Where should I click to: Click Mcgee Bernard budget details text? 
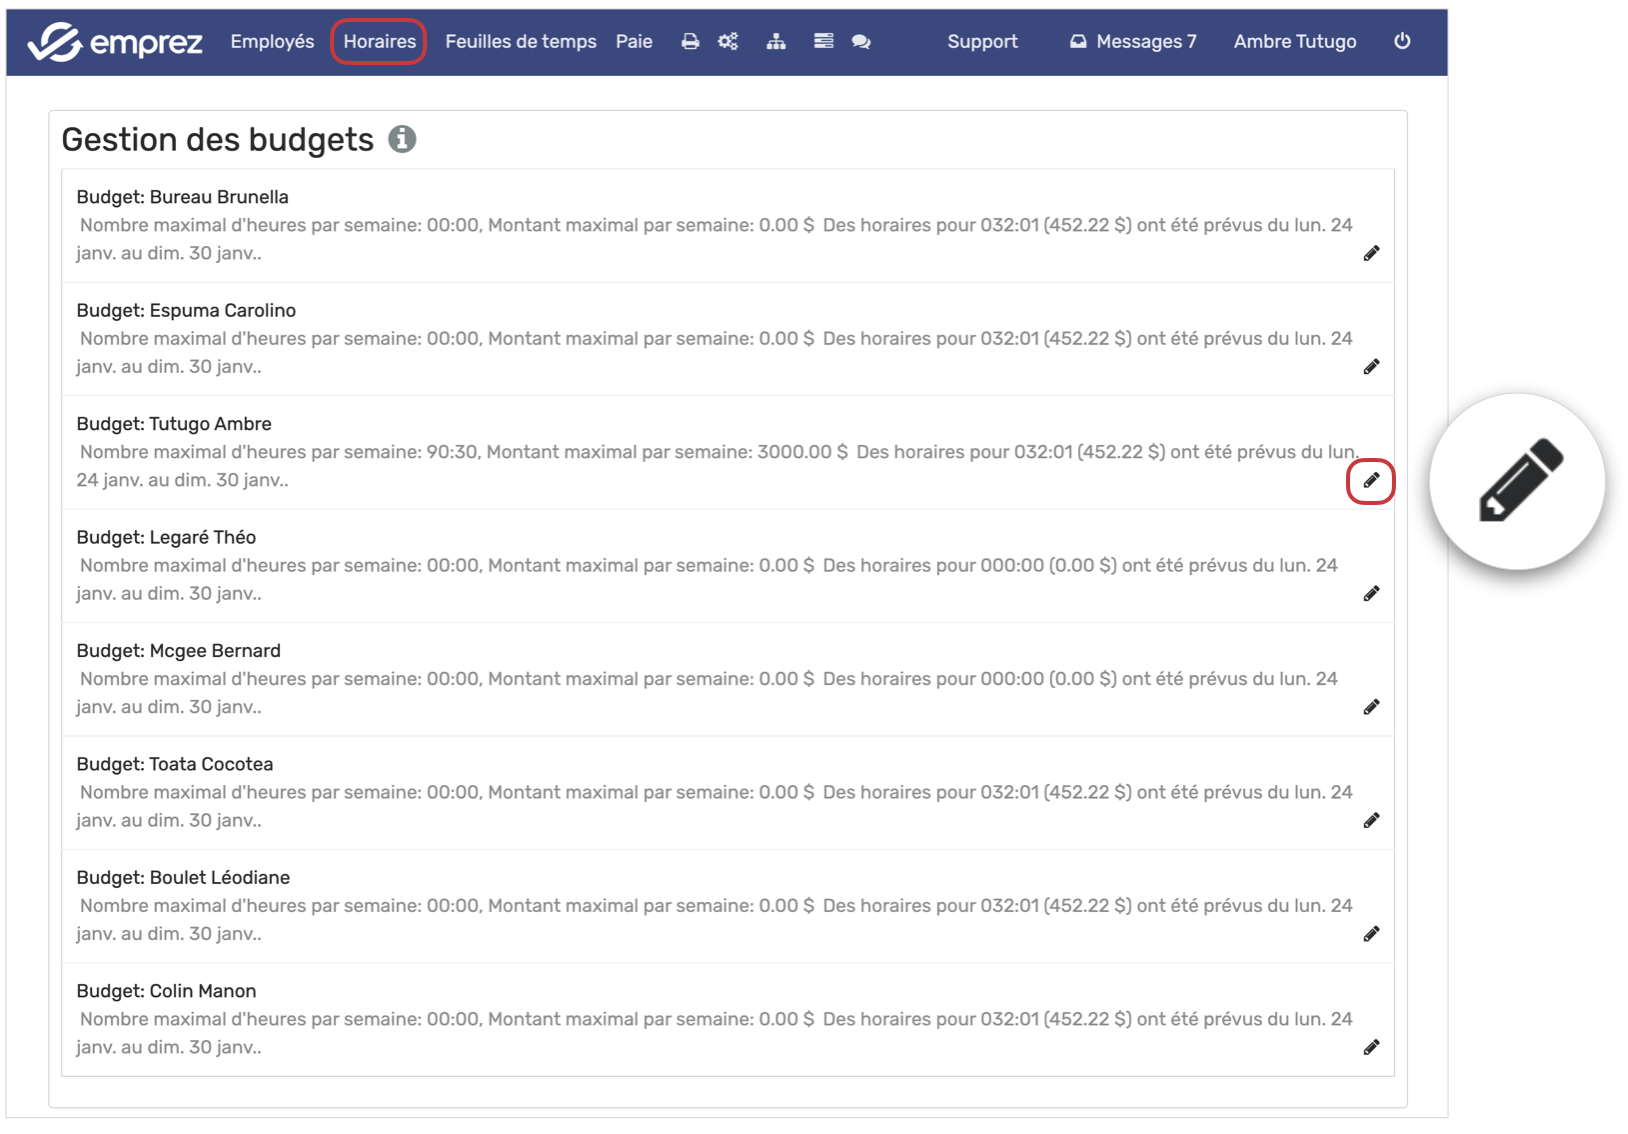pyautogui.click(x=707, y=693)
